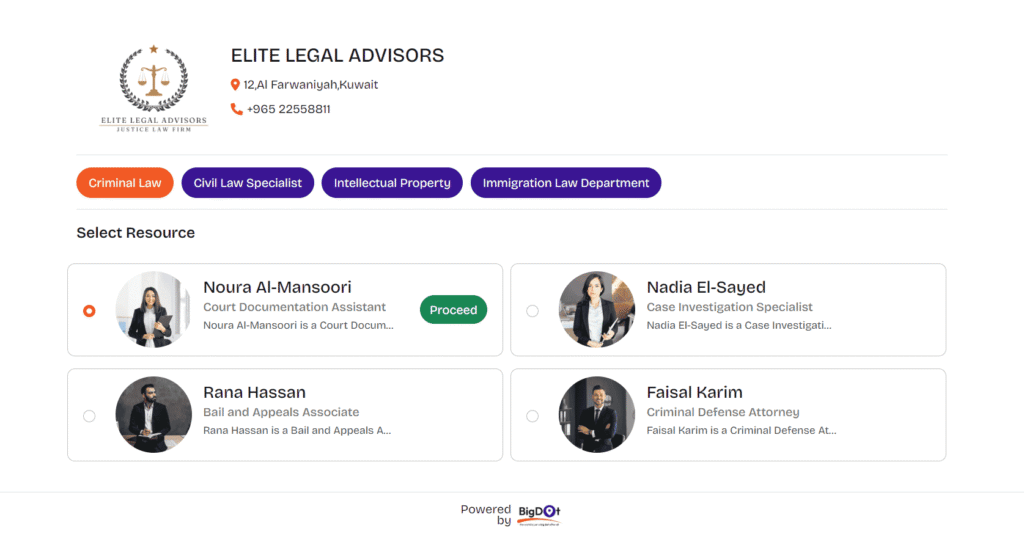Choose the Rana Hassan radio button
The height and width of the screenshot is (553, 1024).
(x=89, y=416)
